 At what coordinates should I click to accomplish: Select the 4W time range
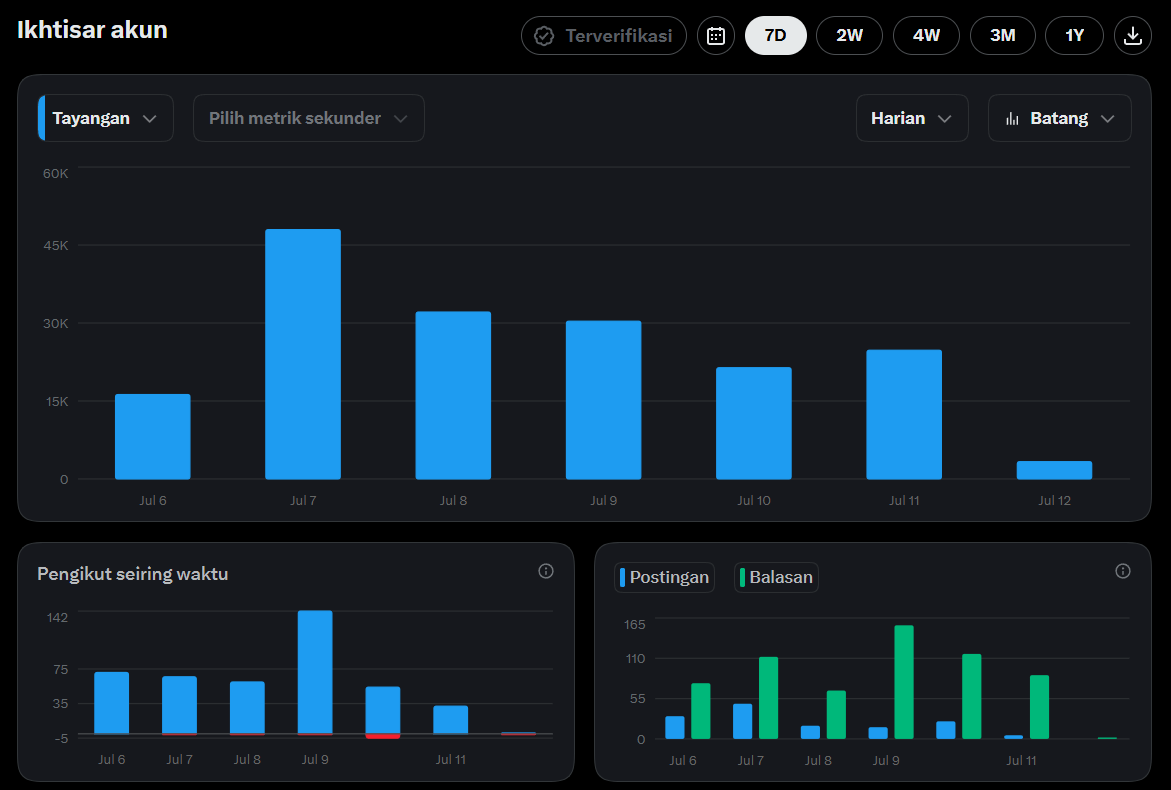tap(926, 36)
